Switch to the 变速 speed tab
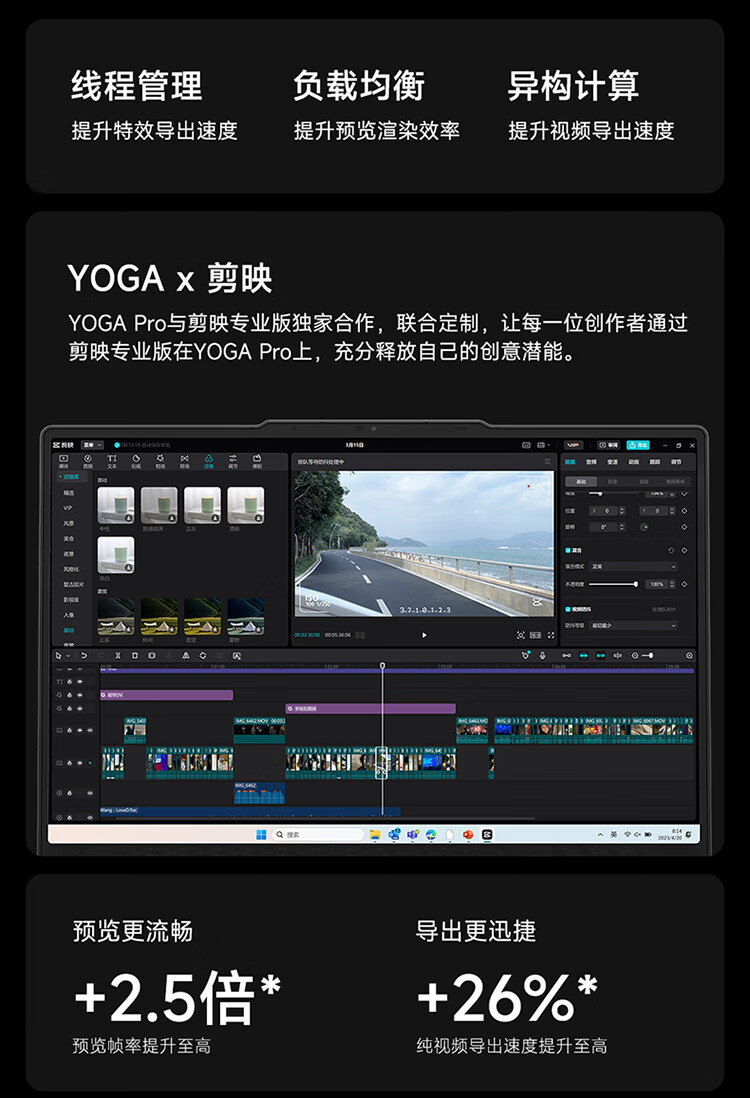Viewport: 750px width, 1098px height. (x=612, y=462)
